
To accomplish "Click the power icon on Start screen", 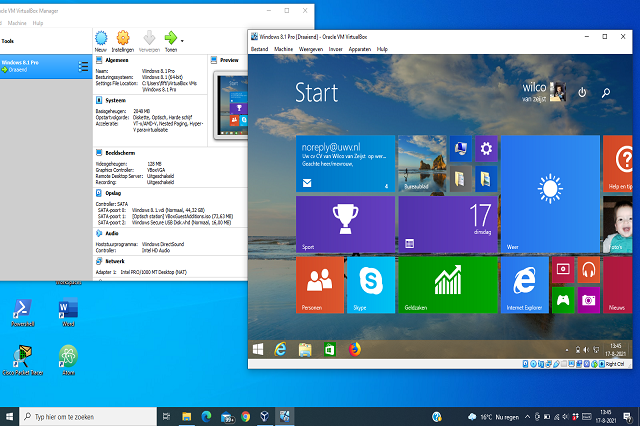I will point(582,93).
